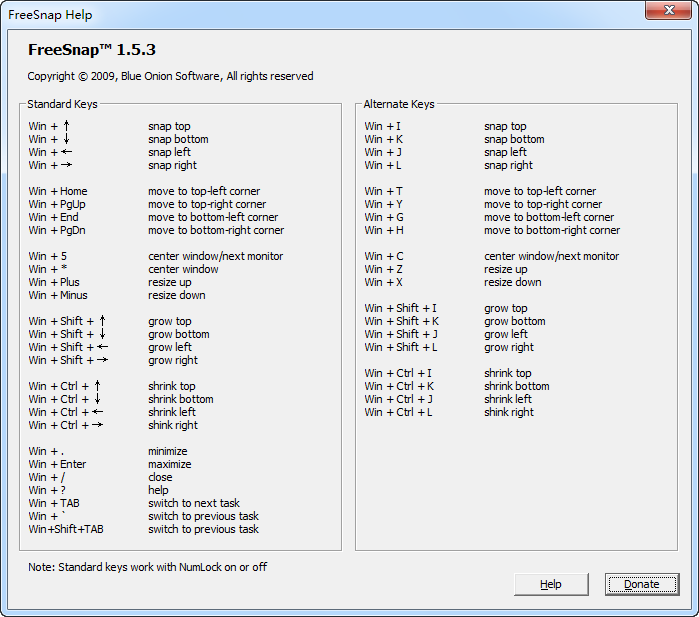Click 'switch to previous task' beside 'Win+Shift+TAB'

tap(203, 529)
